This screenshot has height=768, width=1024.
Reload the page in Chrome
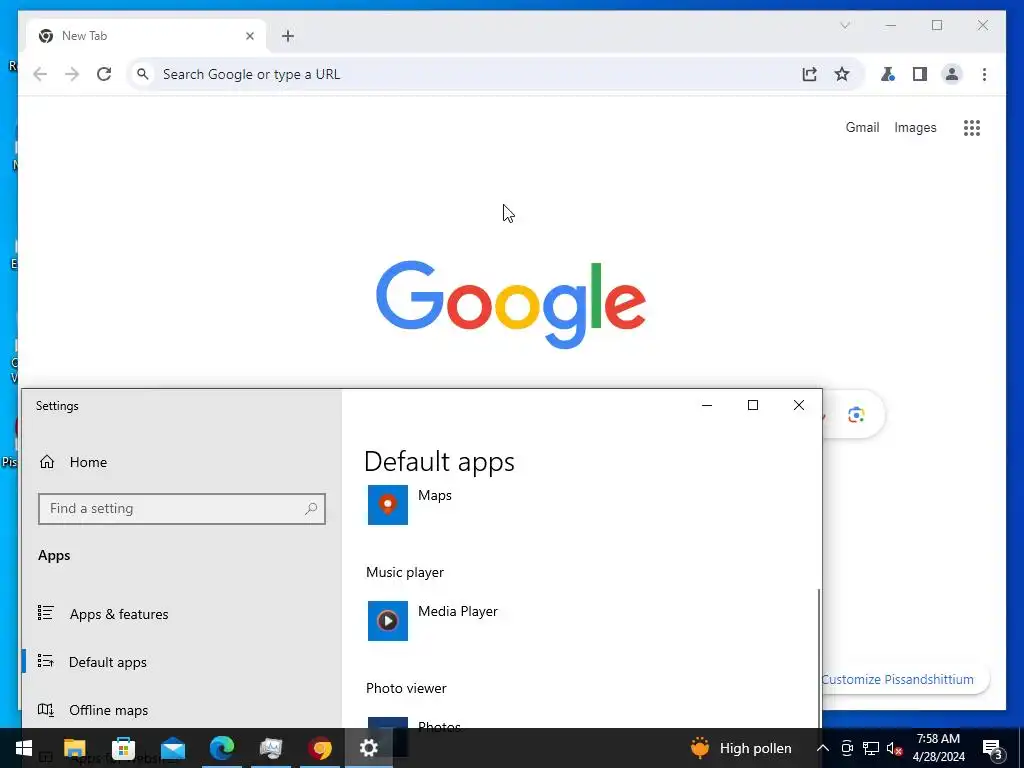(104, 74)
